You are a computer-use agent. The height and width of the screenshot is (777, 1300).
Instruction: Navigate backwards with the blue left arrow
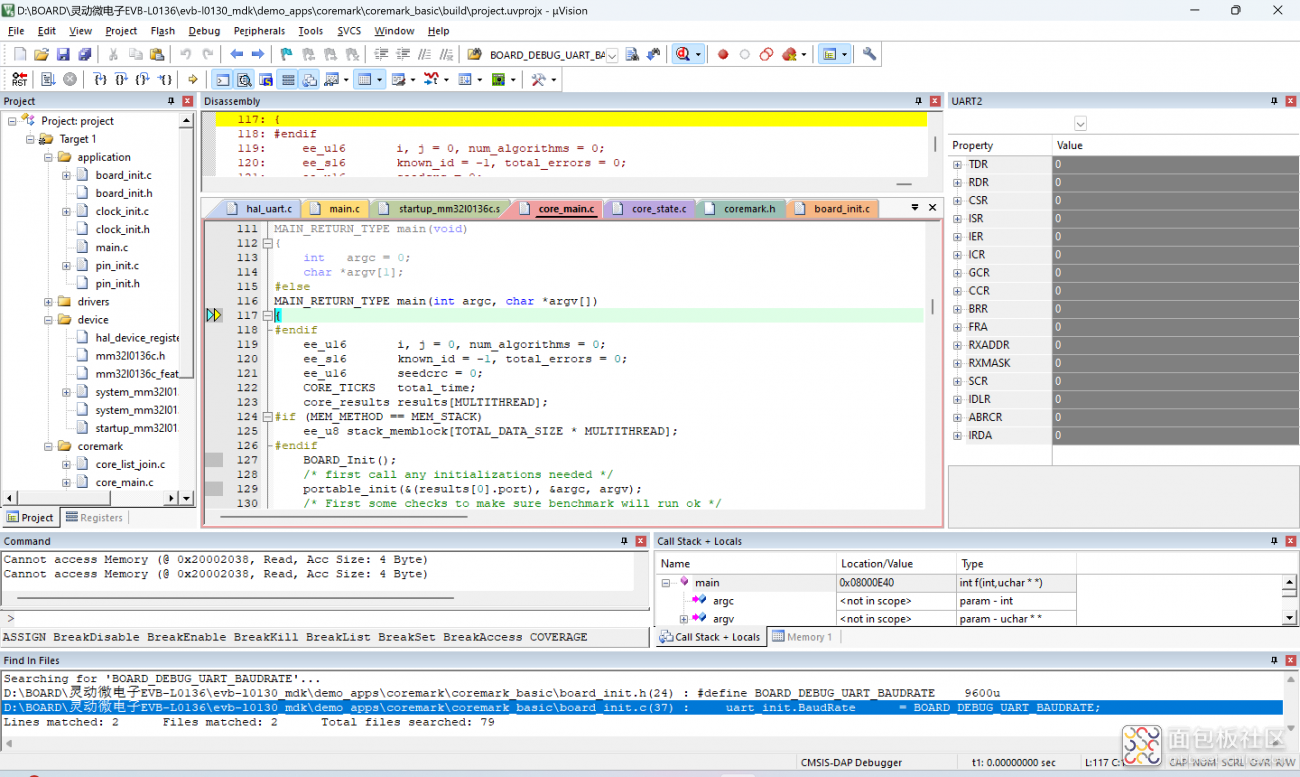tap(236, 54)
